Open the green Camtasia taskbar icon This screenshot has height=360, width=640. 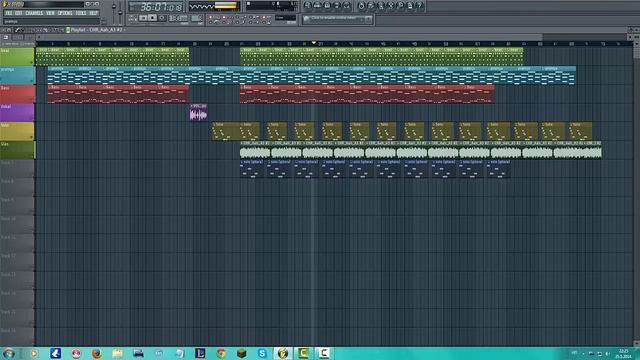(x=303, y=353)
